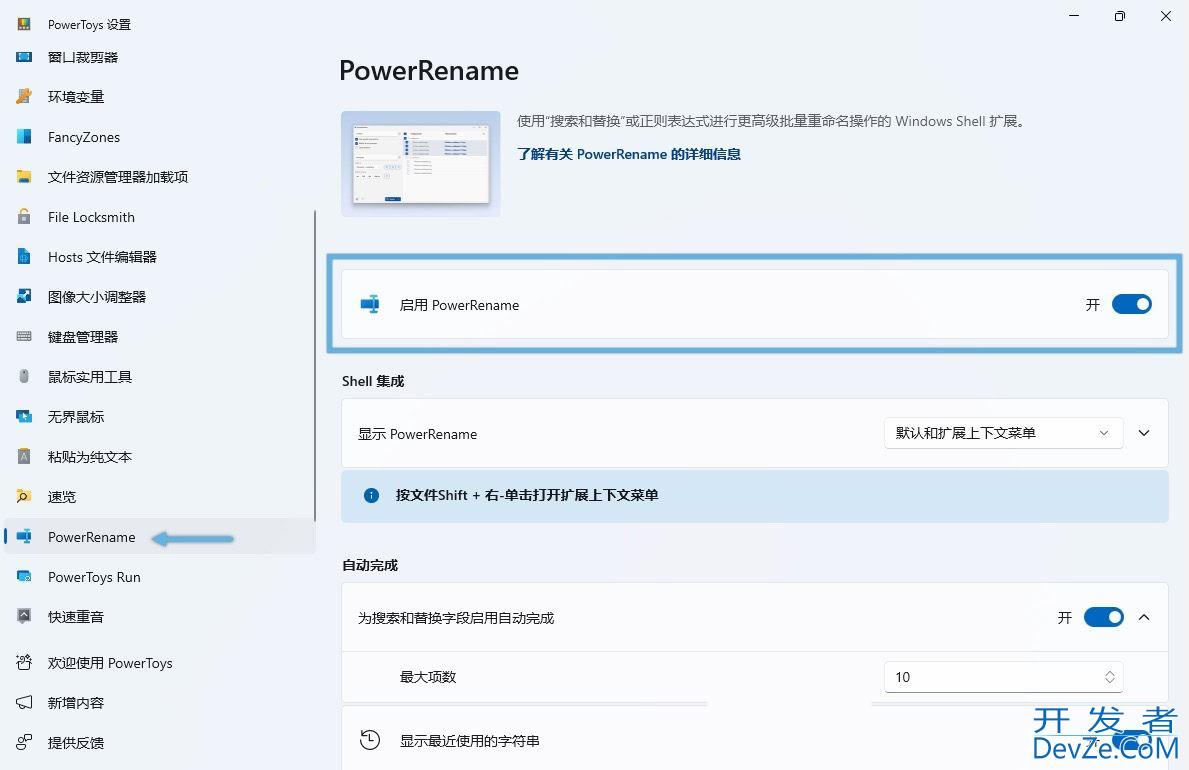This screenshot has height=770, width=1189.
Task: Go to 无界鼠标 settings
Action: coord(76,416)
